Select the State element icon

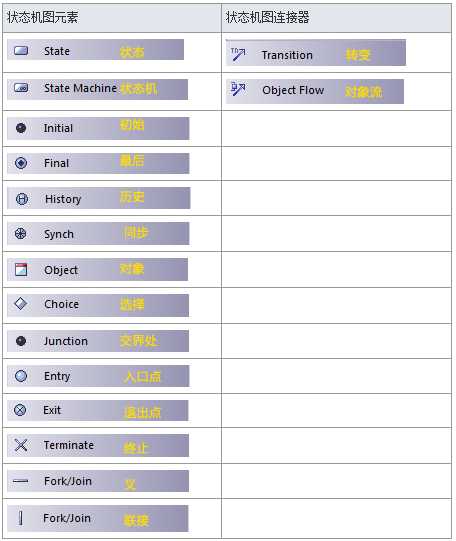[x=21, y=51]
